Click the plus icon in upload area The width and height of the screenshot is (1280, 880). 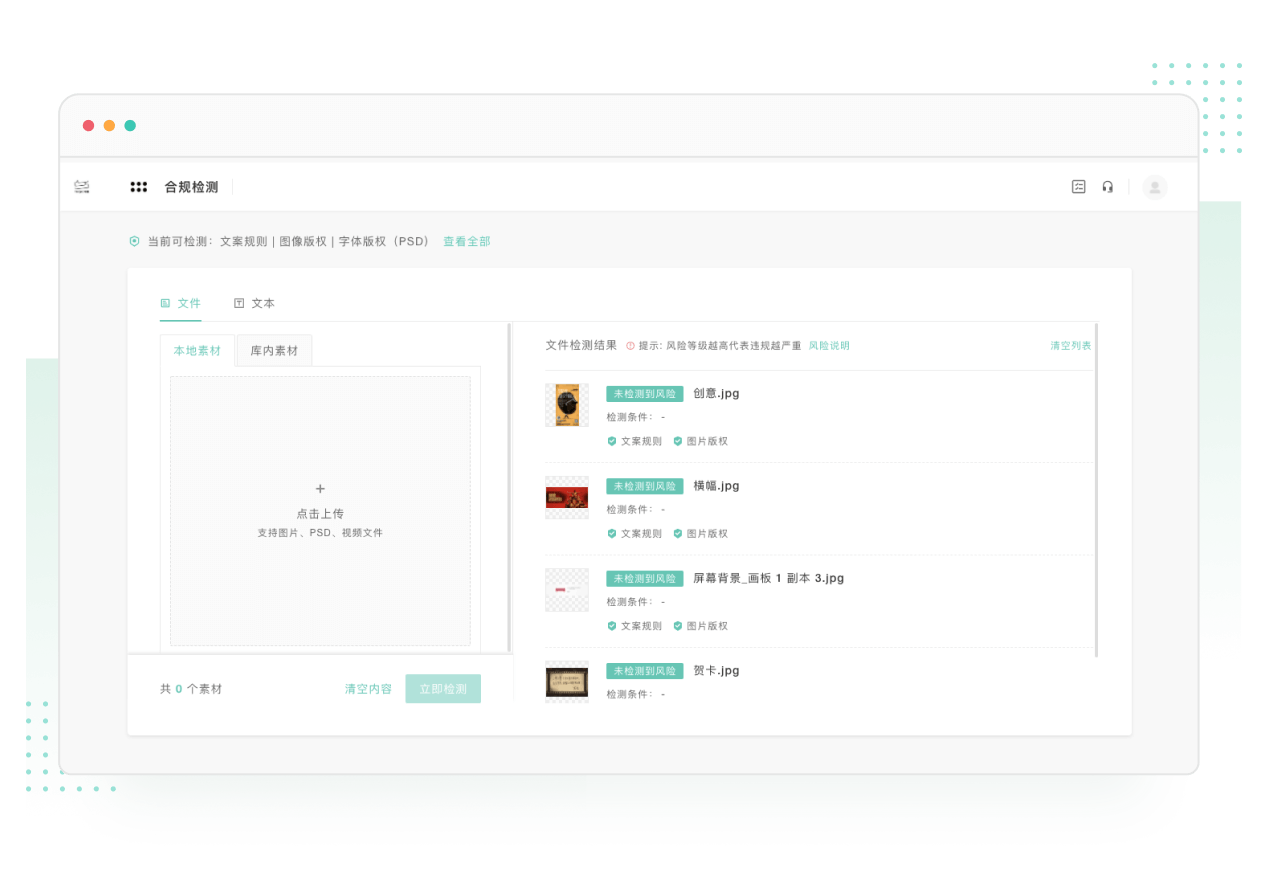pyautogui.click(x=320, y=489)
